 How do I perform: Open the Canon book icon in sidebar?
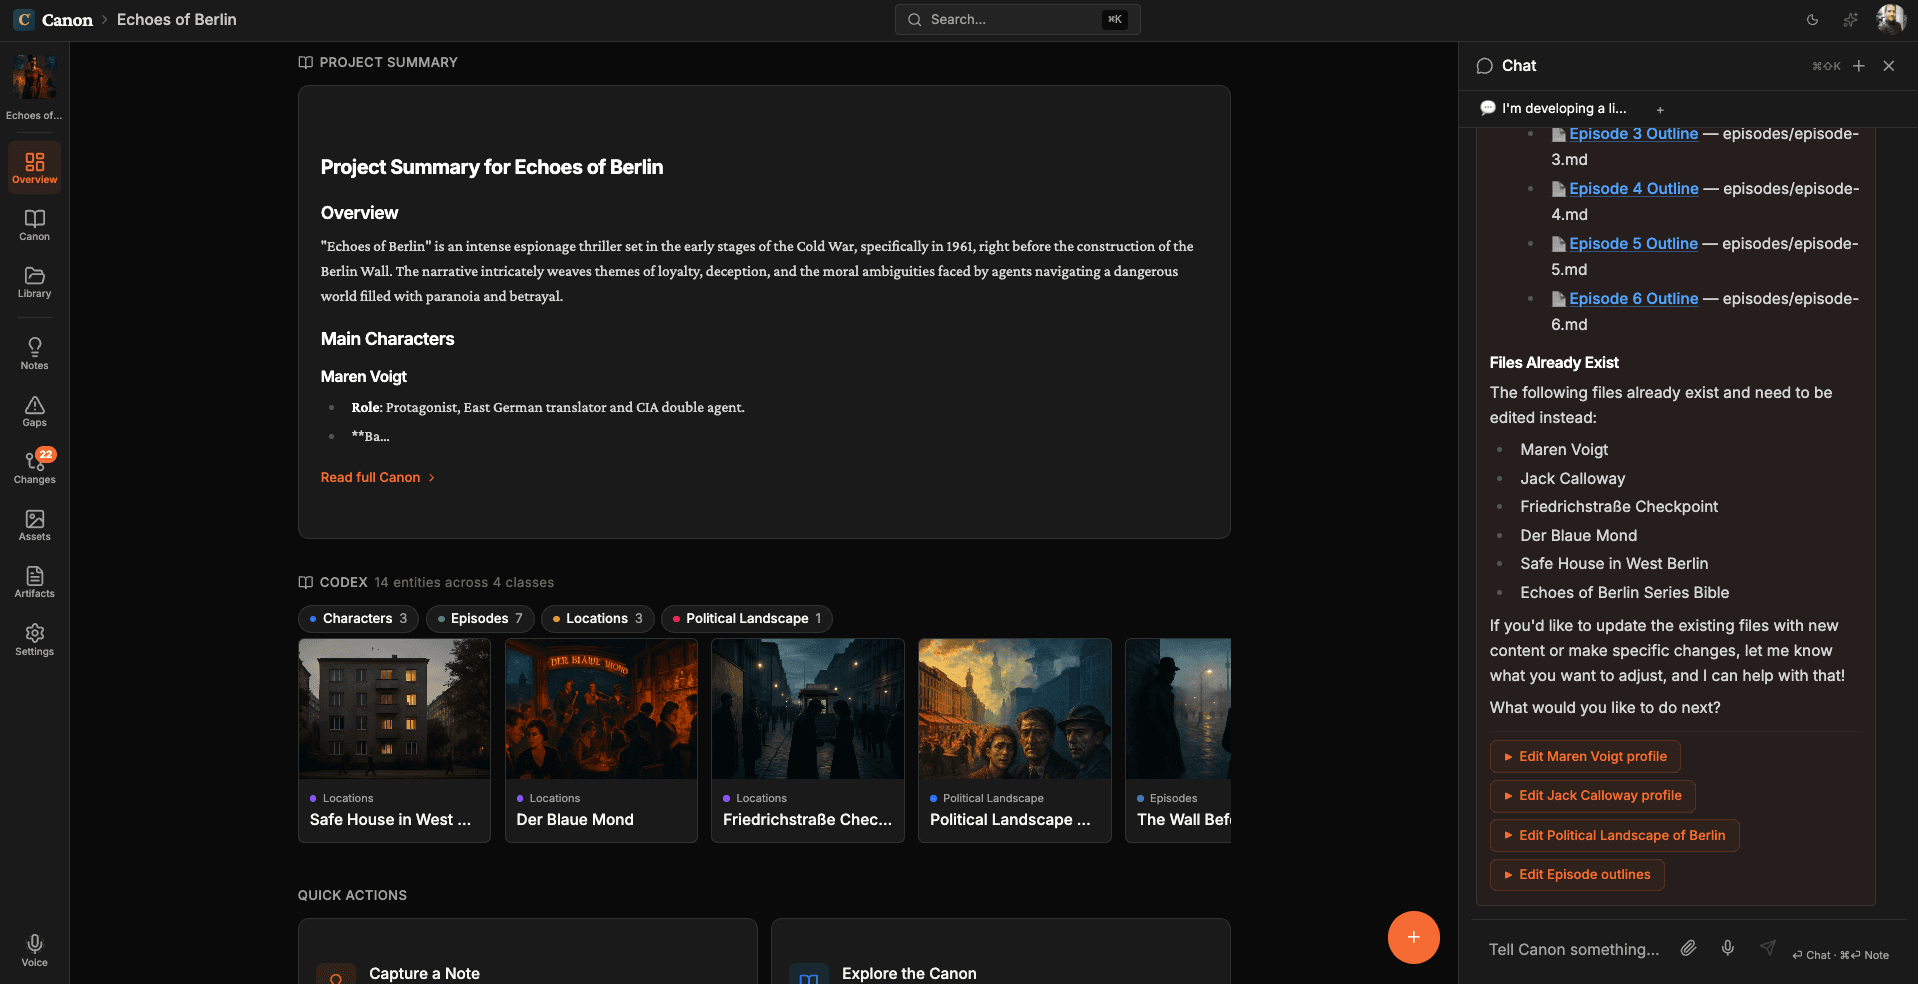tap(35, 224)
